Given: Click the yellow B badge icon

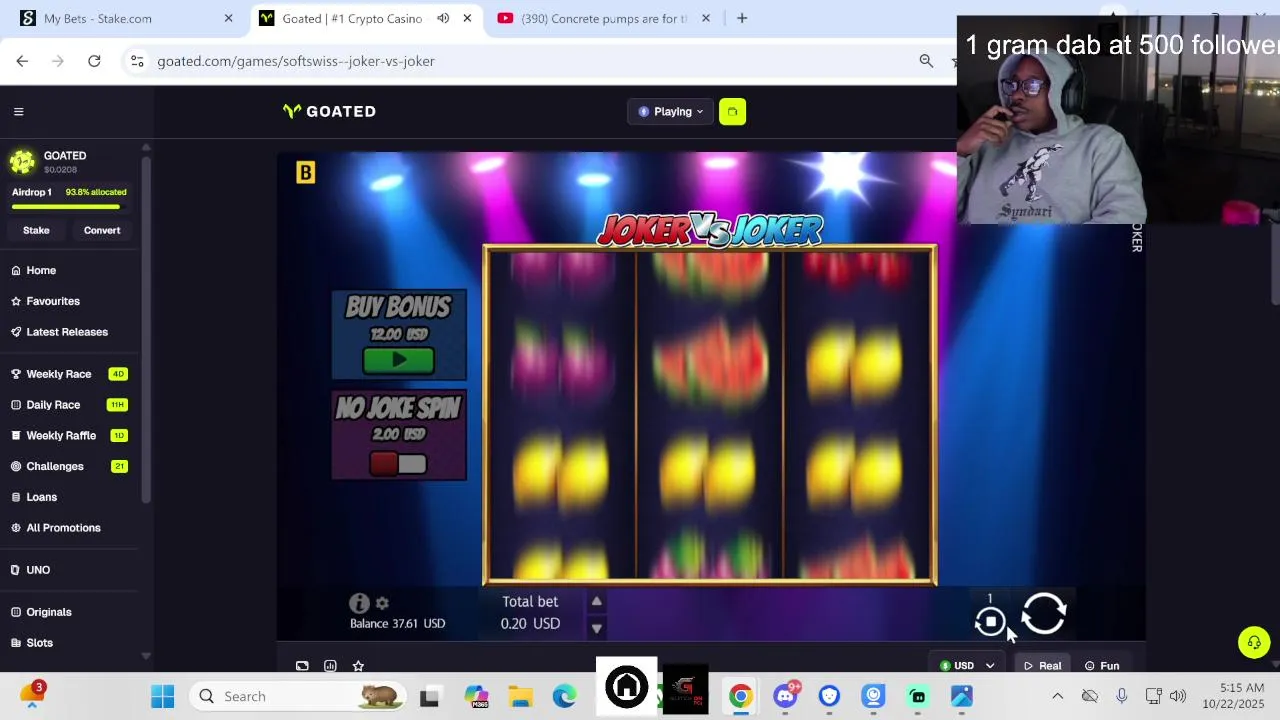Looking at the screenshot, I should (x=306, y=173).
